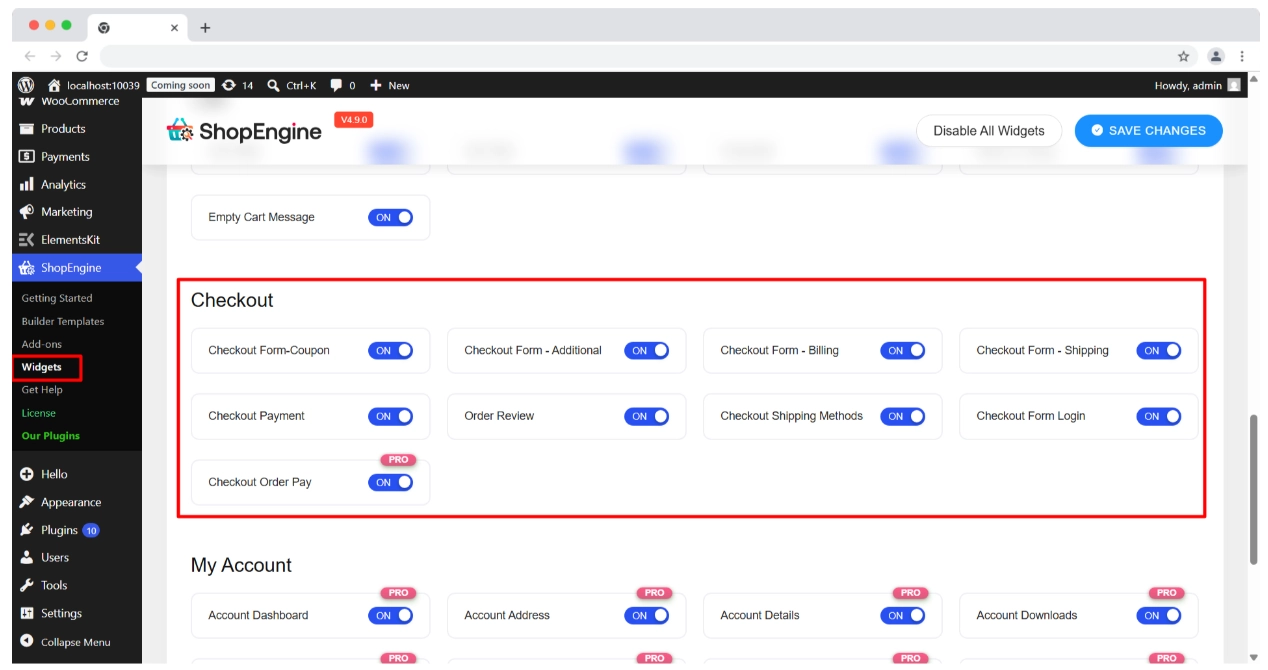Toggle the Account Details switch
The width and height of the screenshot is (1268, 670).
pos(902,615)
